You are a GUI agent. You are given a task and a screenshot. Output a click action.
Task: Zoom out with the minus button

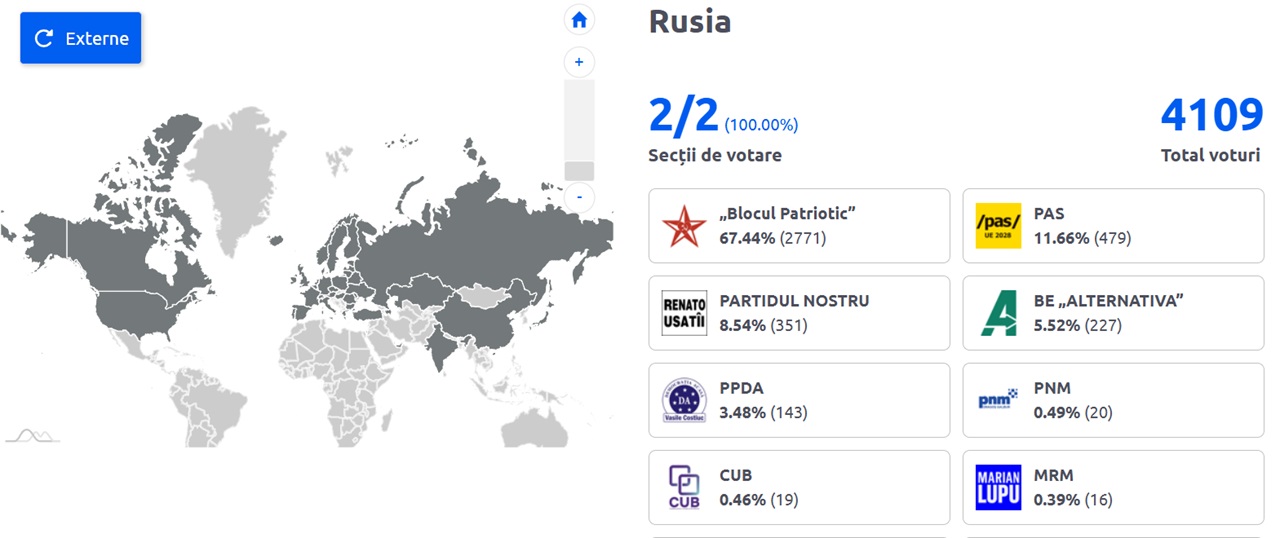[x=579, y=196]
